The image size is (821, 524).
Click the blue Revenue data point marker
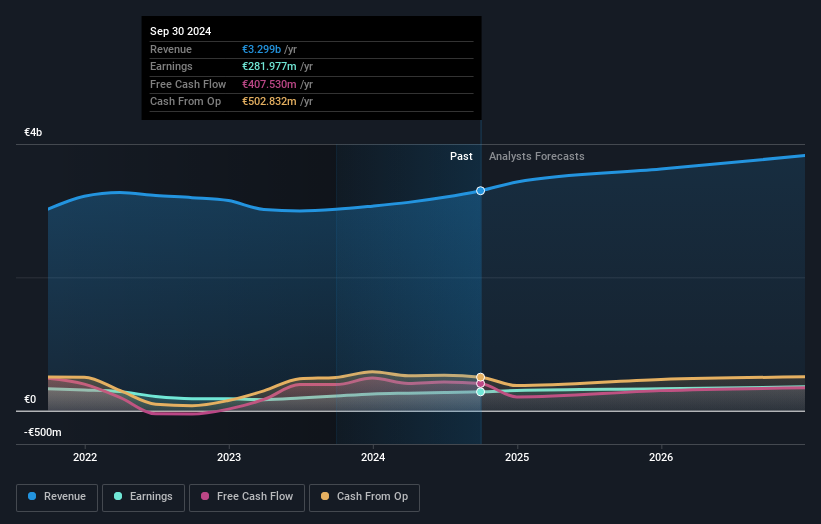click(480, 191)
